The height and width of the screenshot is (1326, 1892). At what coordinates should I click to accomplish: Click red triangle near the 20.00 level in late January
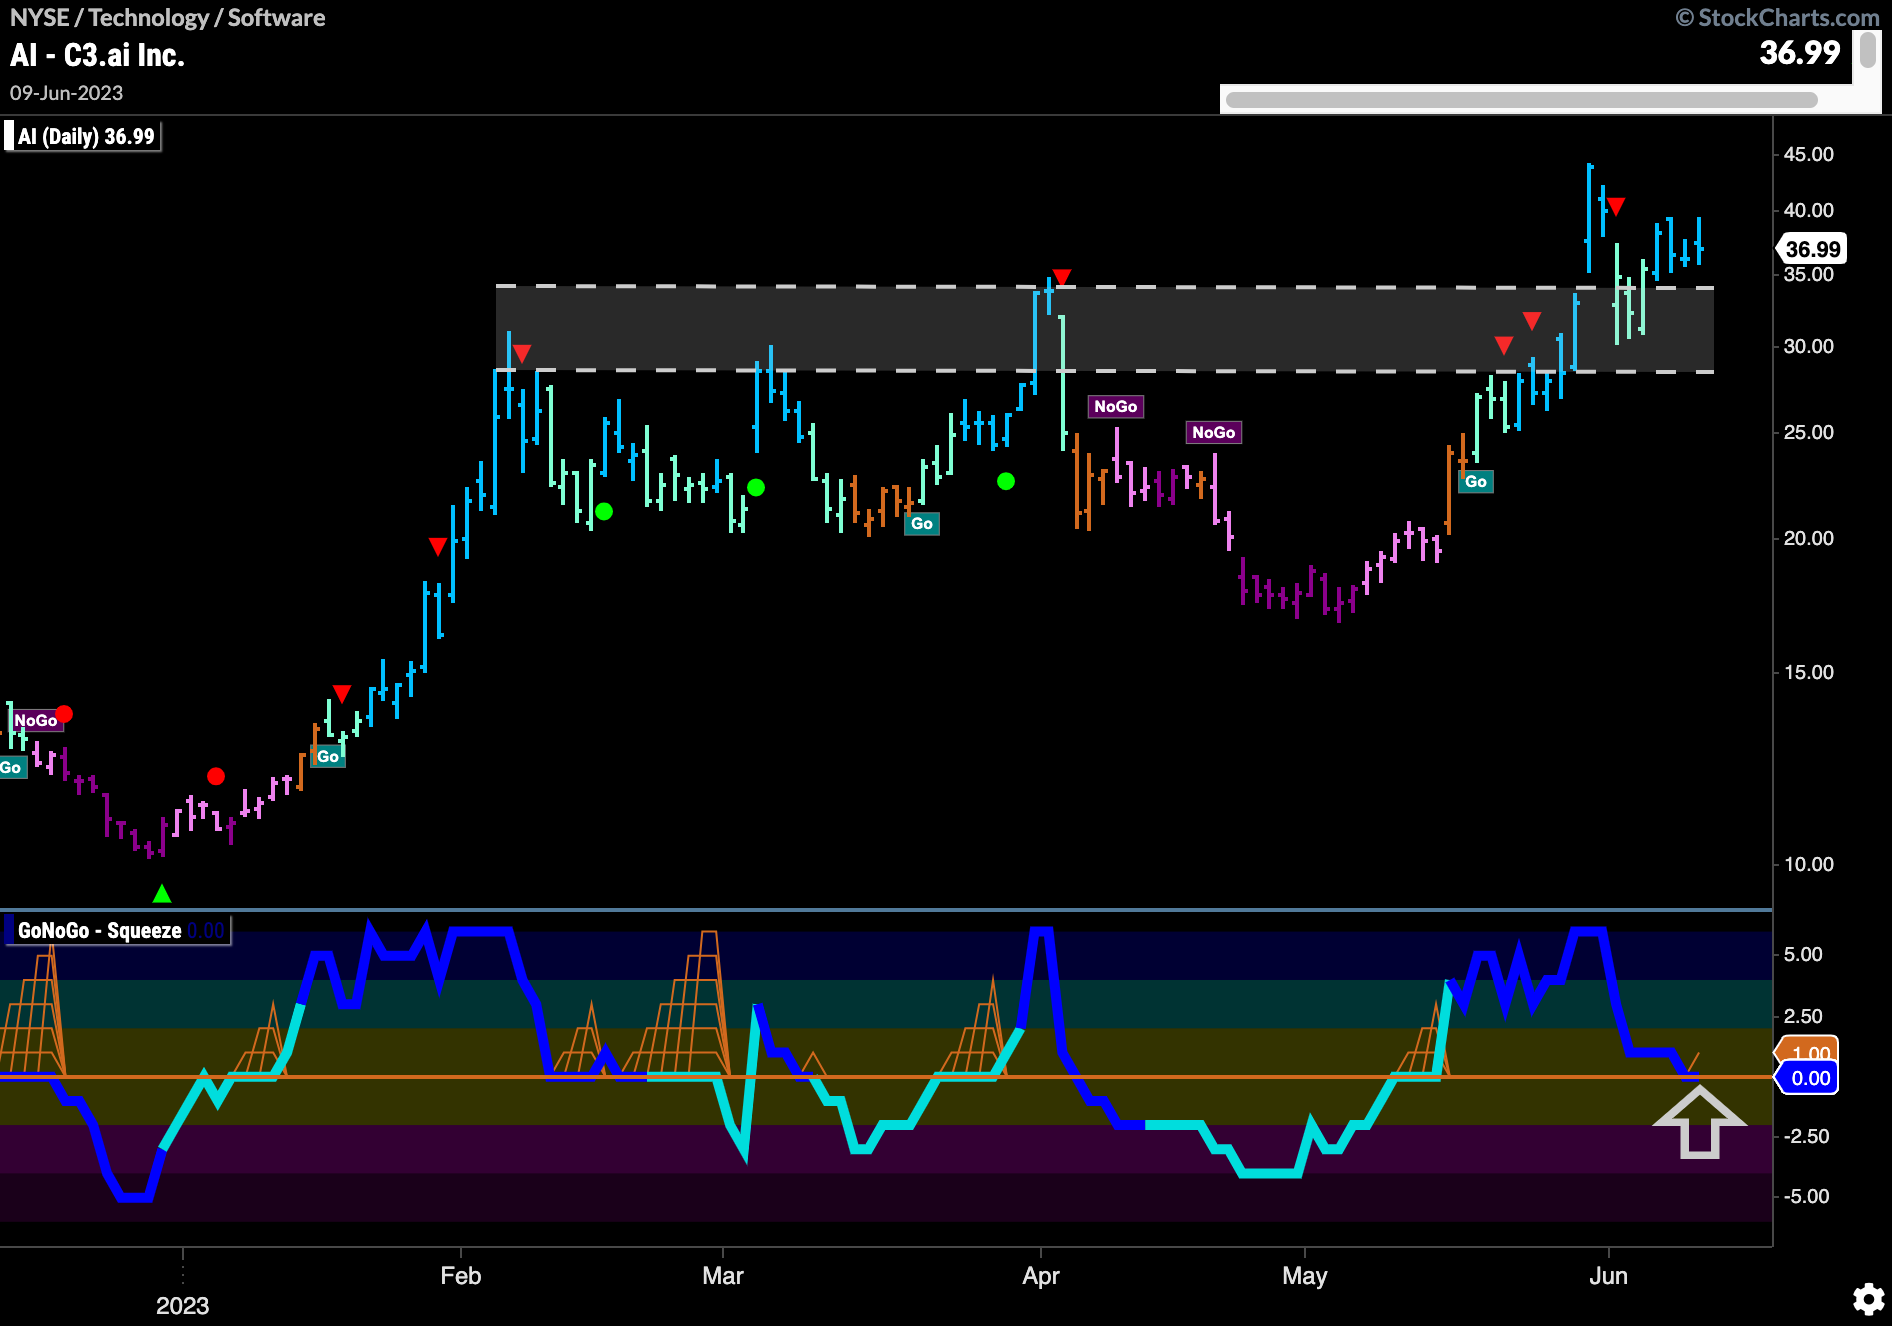click(x=437, y=546)
